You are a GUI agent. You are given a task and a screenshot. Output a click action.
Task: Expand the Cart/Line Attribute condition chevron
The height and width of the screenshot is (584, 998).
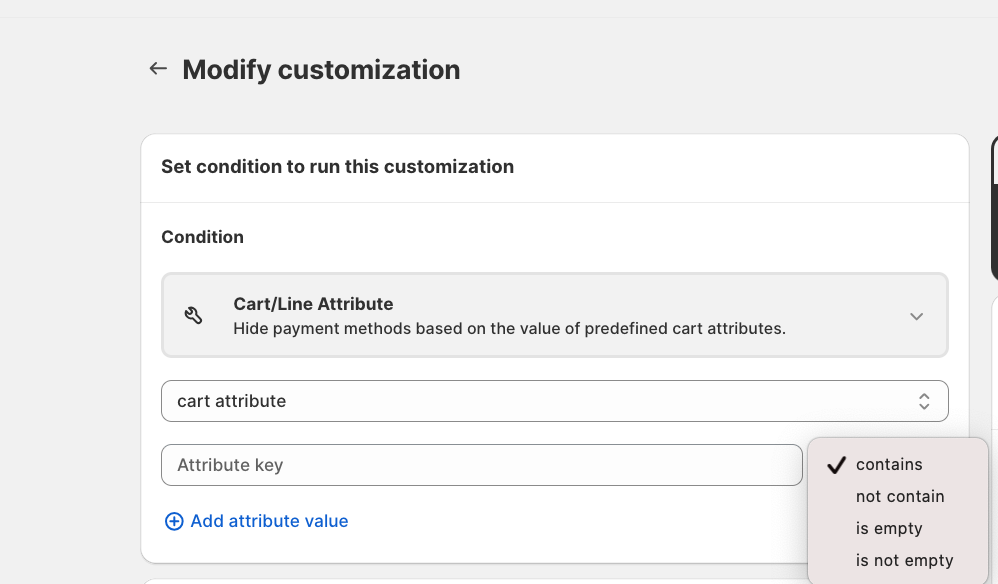click(x=916, y=316)
